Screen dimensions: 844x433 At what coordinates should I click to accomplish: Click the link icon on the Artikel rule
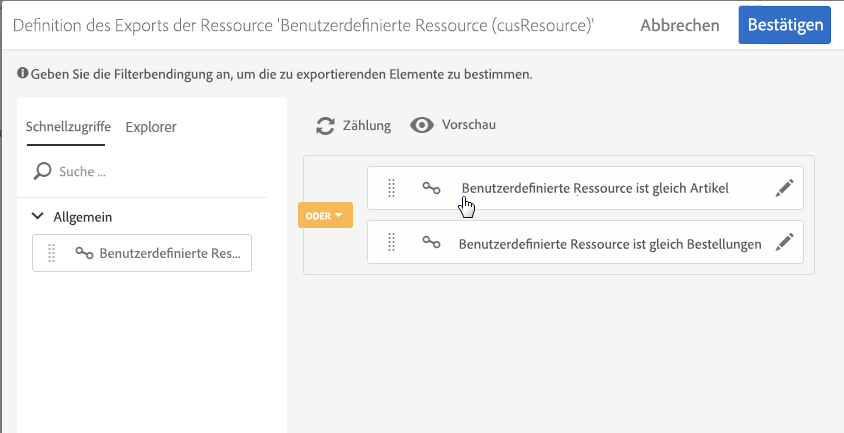pos(431,188)
